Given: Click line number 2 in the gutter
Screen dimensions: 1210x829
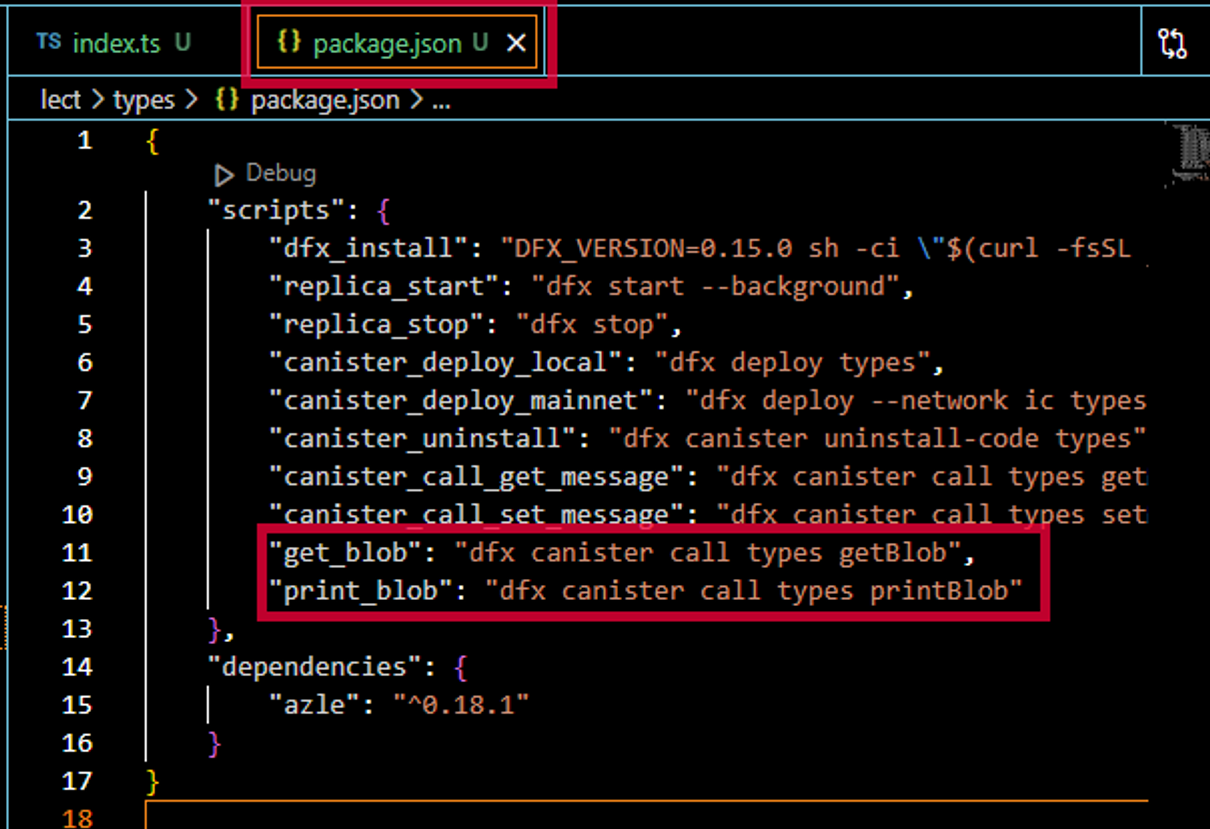Looking at the screenshot, I should (x=84, y=210).
